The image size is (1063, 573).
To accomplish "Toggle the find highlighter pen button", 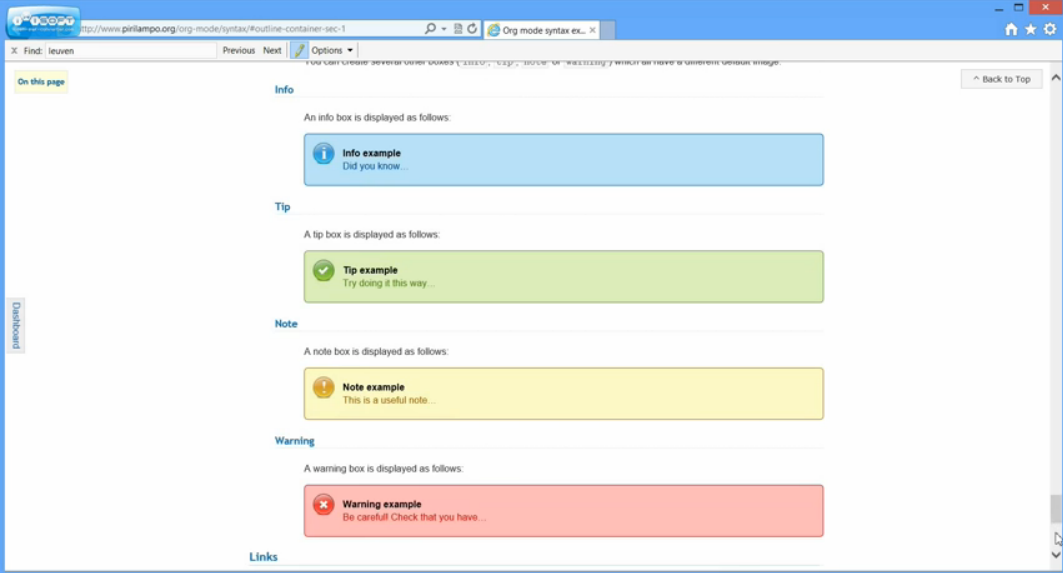I will click(298, 50).
